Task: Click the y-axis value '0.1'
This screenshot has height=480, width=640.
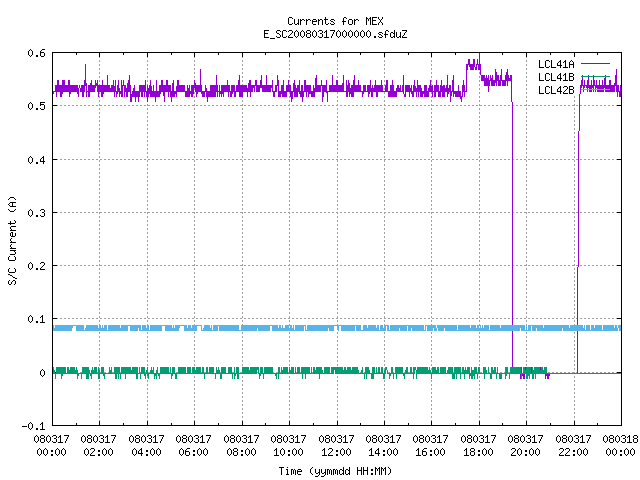Action: (x=36, y=319)
